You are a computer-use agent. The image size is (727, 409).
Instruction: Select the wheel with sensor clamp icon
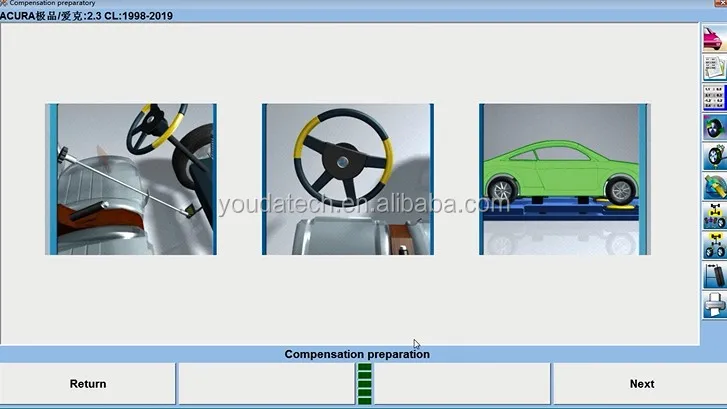[714, 157]
